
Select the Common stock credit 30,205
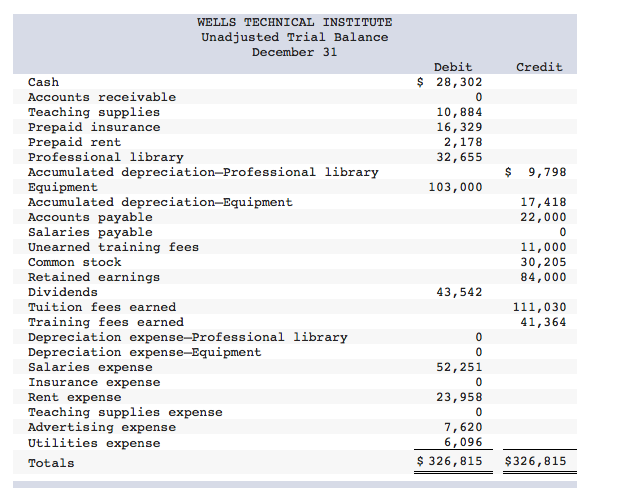[x=543, y=262]
